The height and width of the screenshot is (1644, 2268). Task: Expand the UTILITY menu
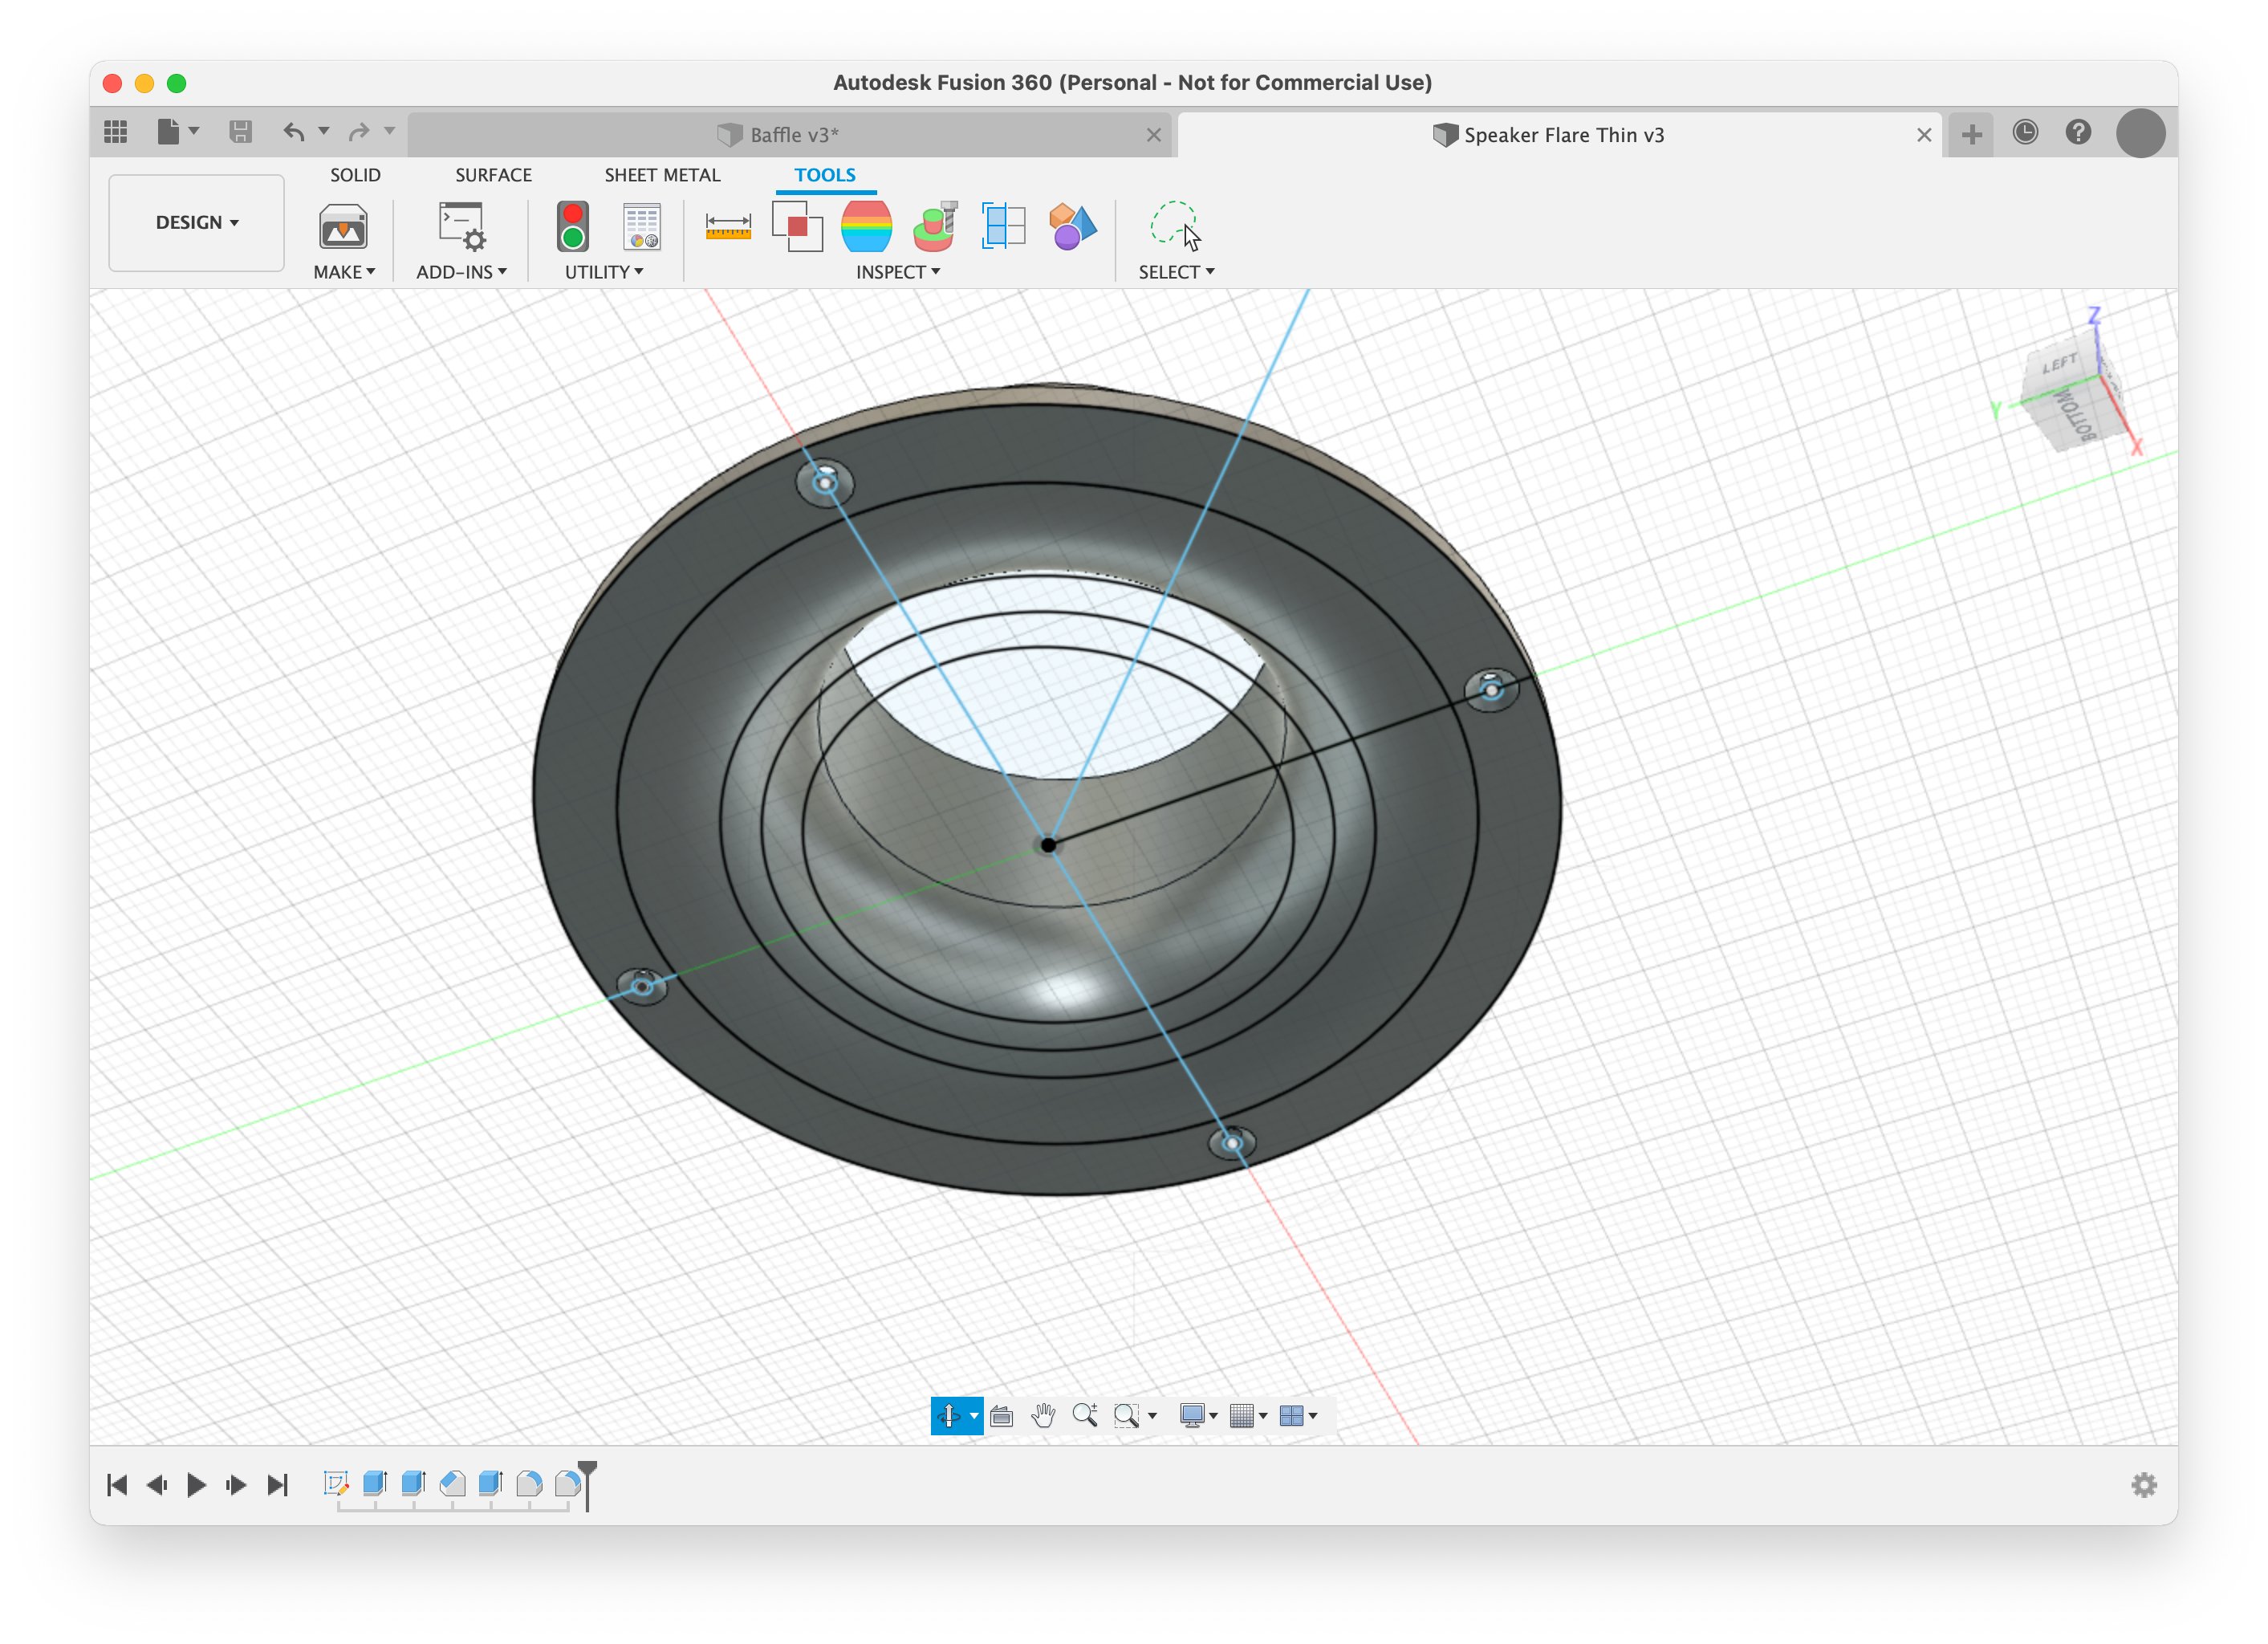(604, 271)
